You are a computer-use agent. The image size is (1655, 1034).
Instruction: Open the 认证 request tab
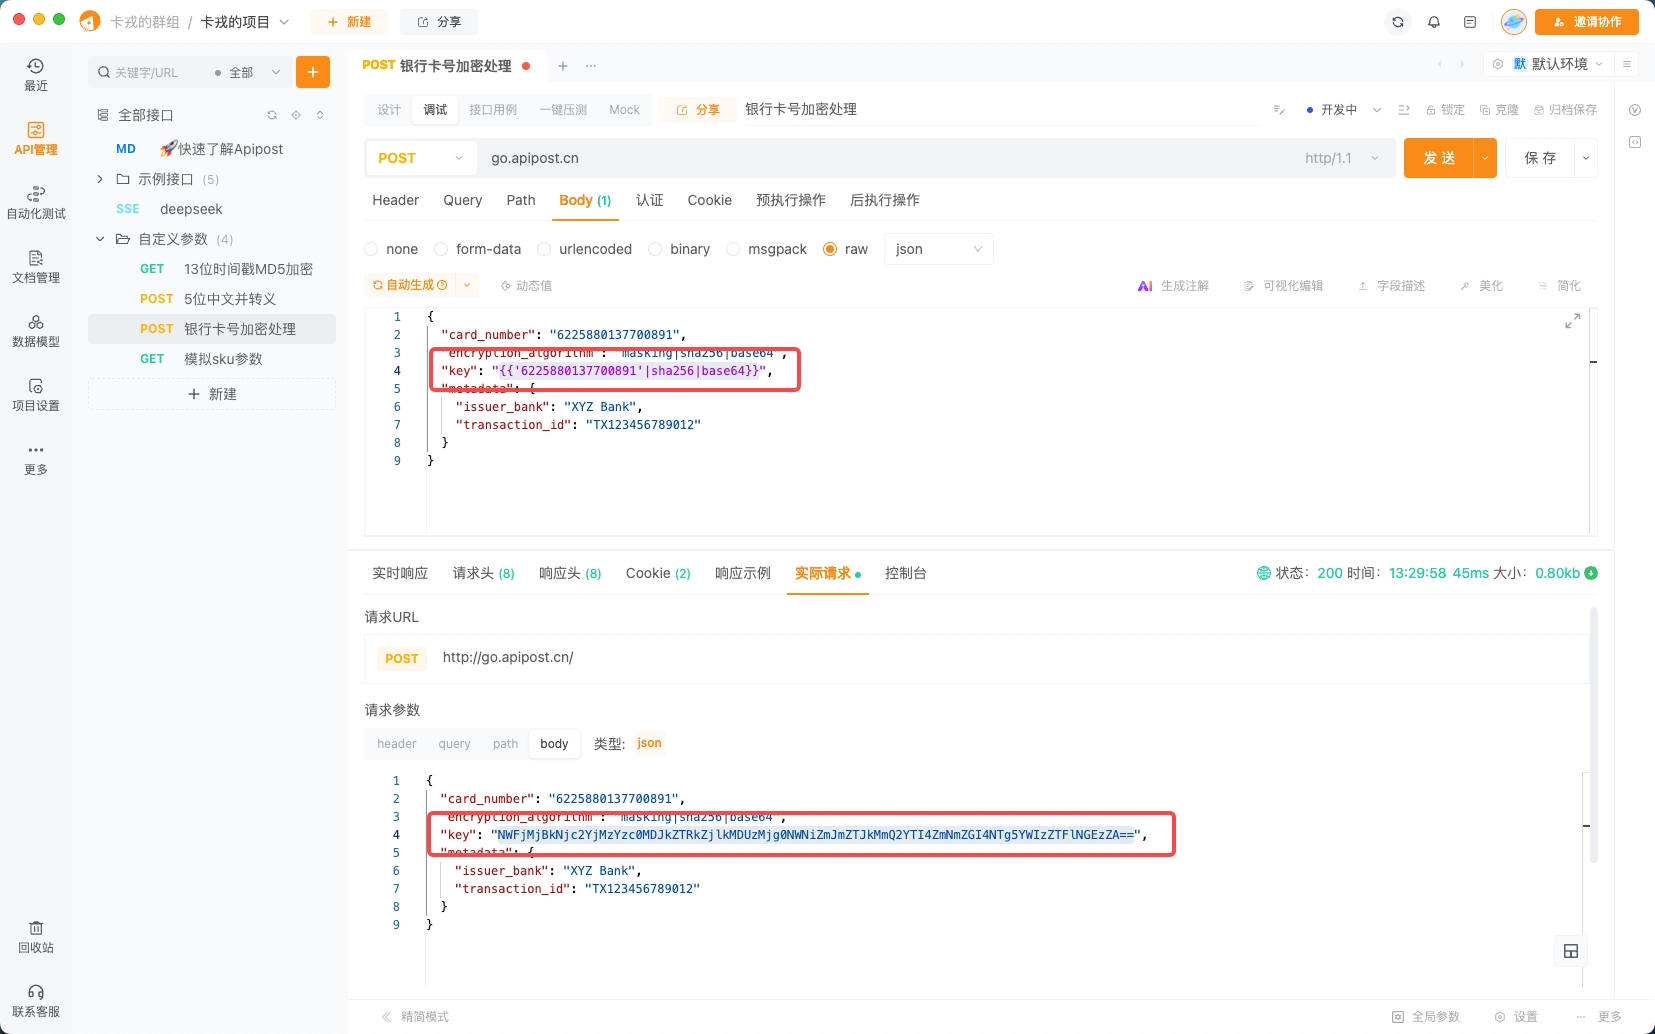[650, 200]
